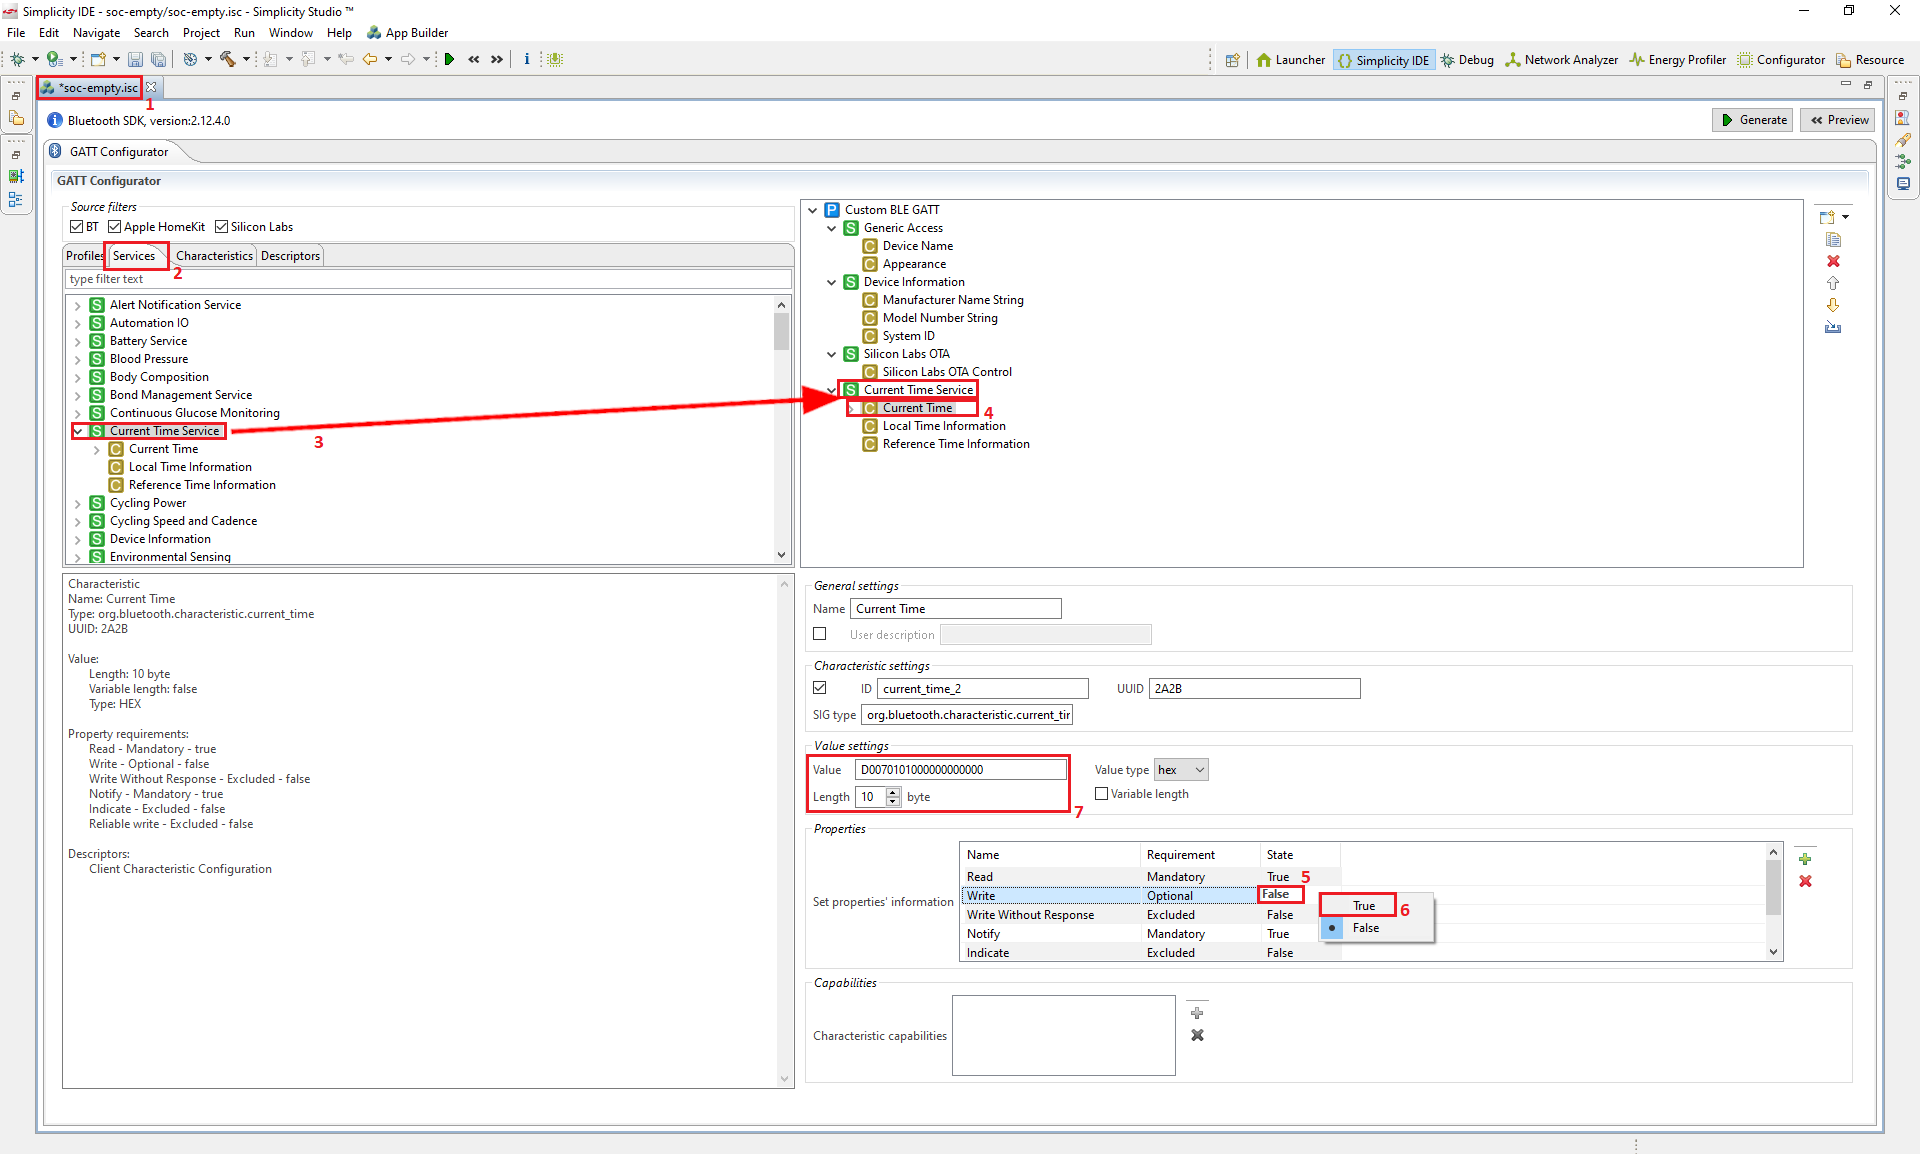Toggle the characteristic ID checkbox

(820, 688)
